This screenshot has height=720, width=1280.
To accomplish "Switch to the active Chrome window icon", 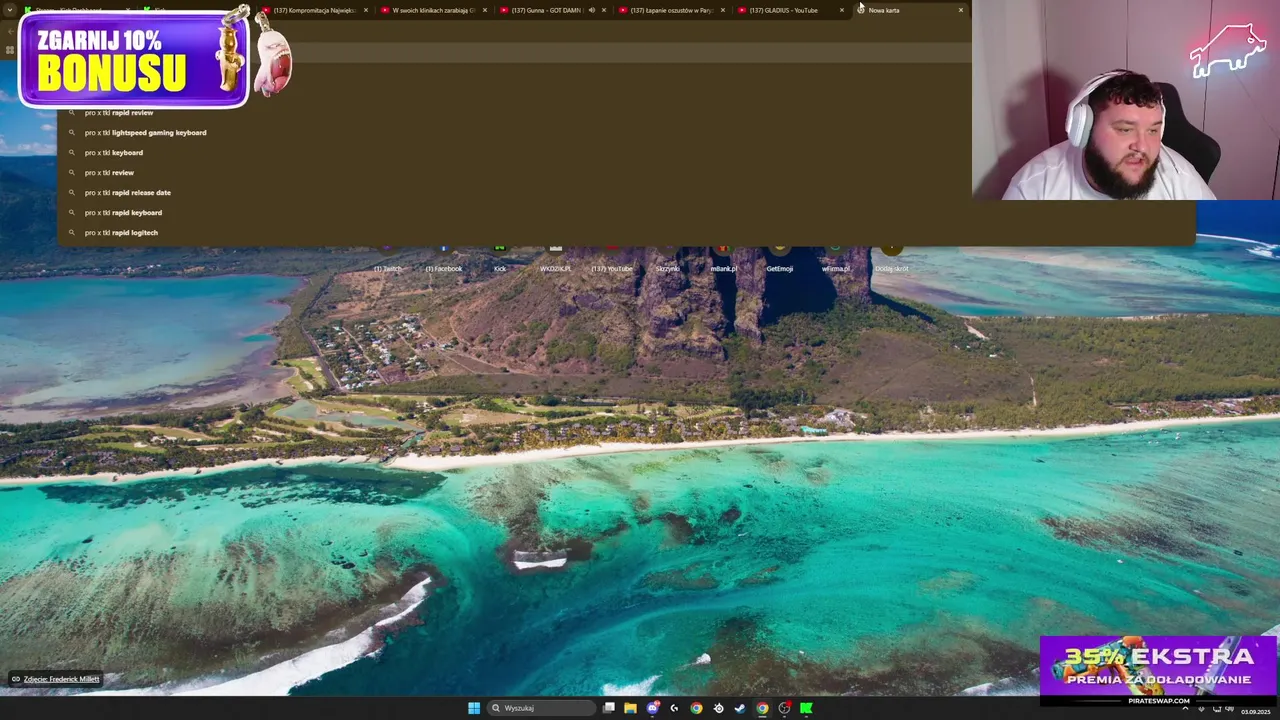I will coord(762,708).
